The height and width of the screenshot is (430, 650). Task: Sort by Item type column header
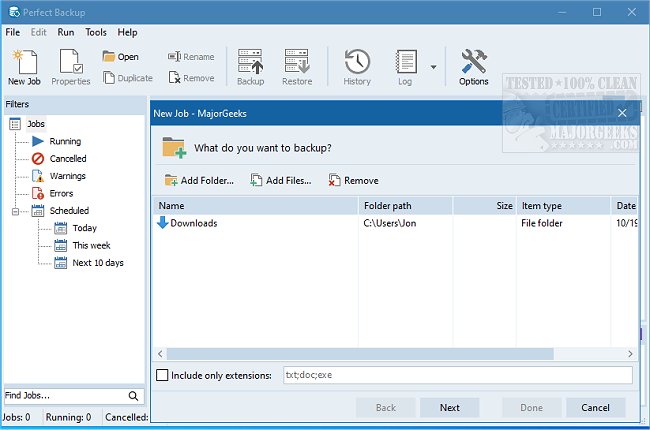click(x=564, y=206)
